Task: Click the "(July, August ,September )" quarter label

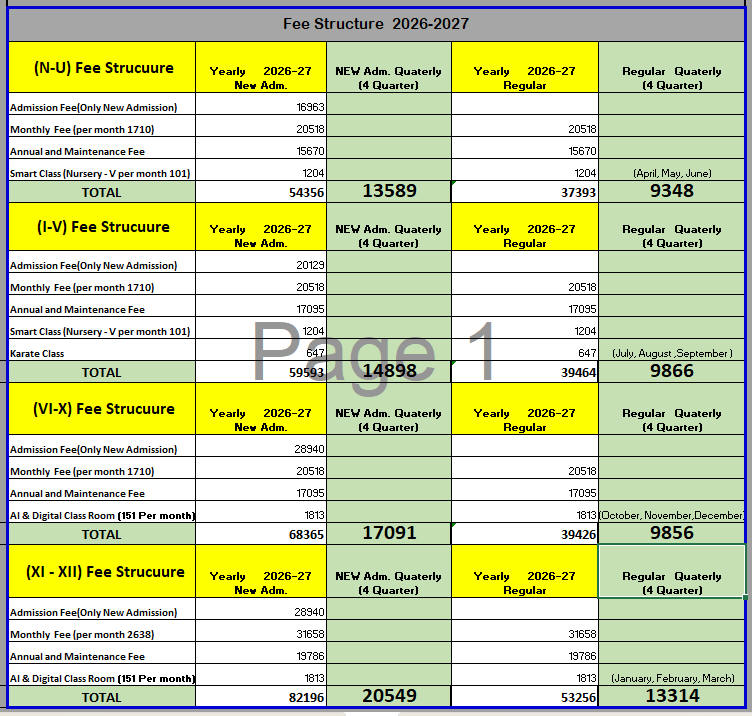Action: [x=672, y=353]
